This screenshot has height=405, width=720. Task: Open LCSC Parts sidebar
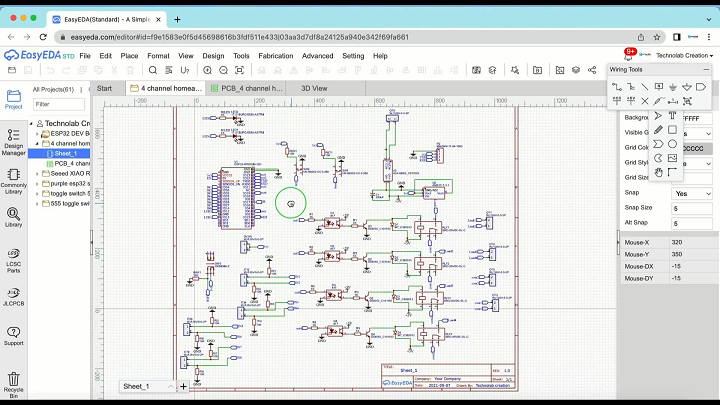click(13, 261)
